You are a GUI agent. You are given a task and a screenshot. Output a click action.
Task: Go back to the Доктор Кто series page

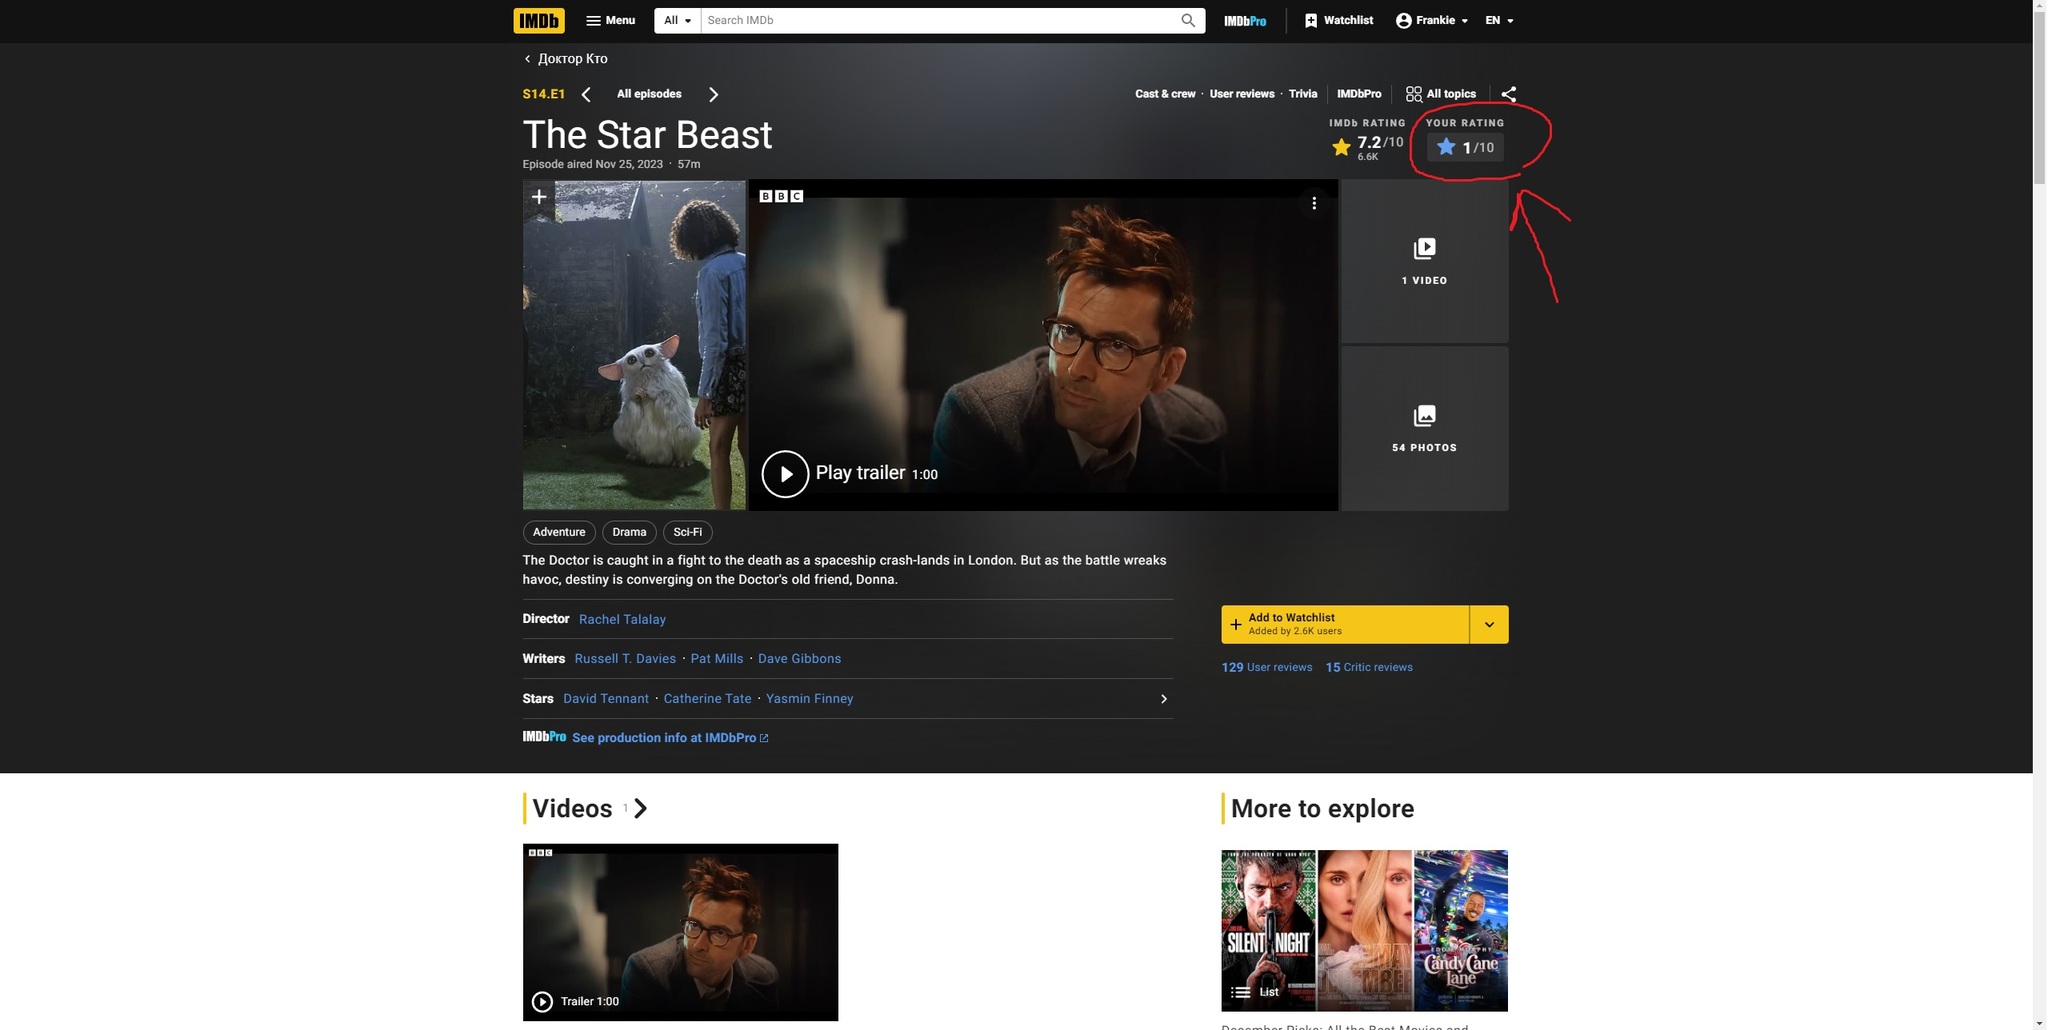point(565,59)
